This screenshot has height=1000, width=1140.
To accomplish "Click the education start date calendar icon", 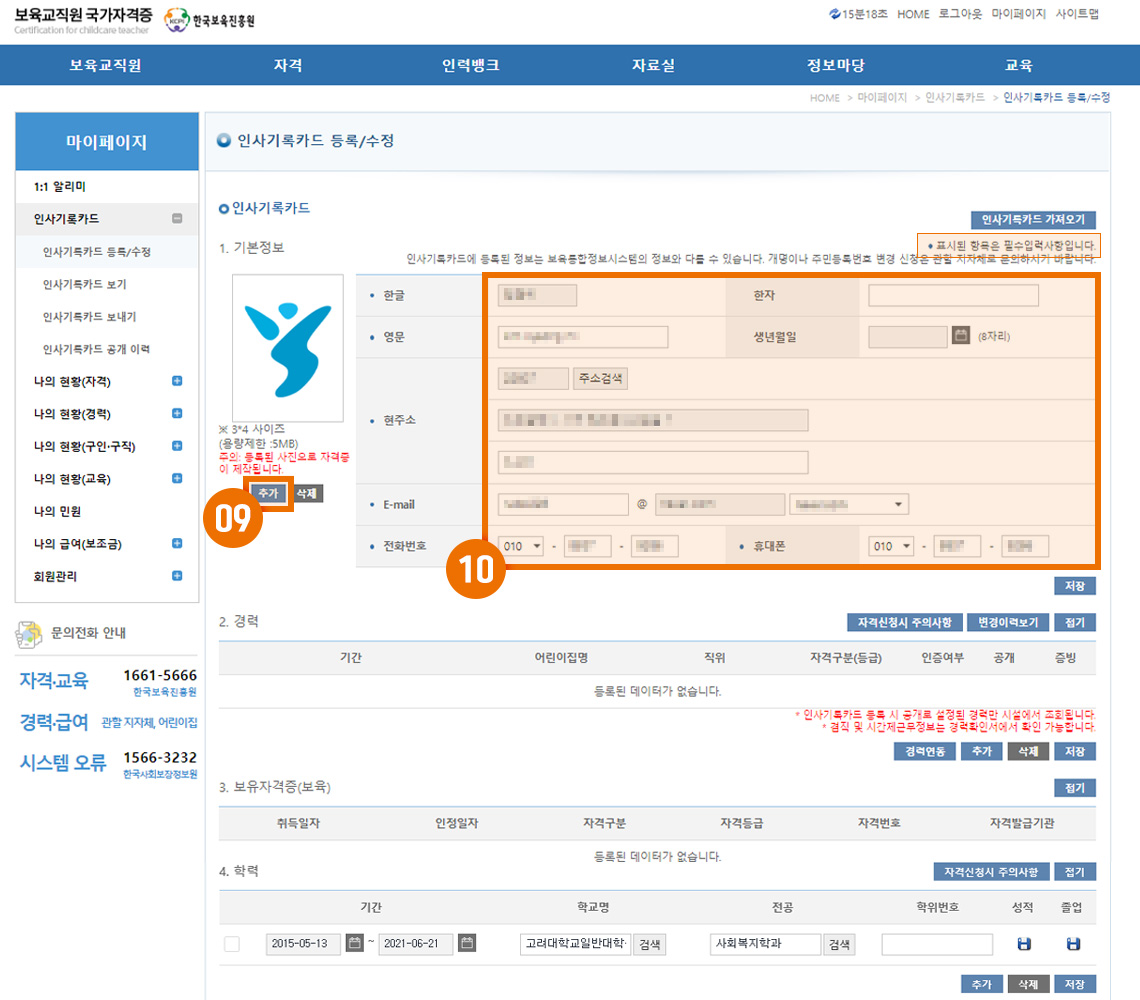I will [x=354, y=943].
